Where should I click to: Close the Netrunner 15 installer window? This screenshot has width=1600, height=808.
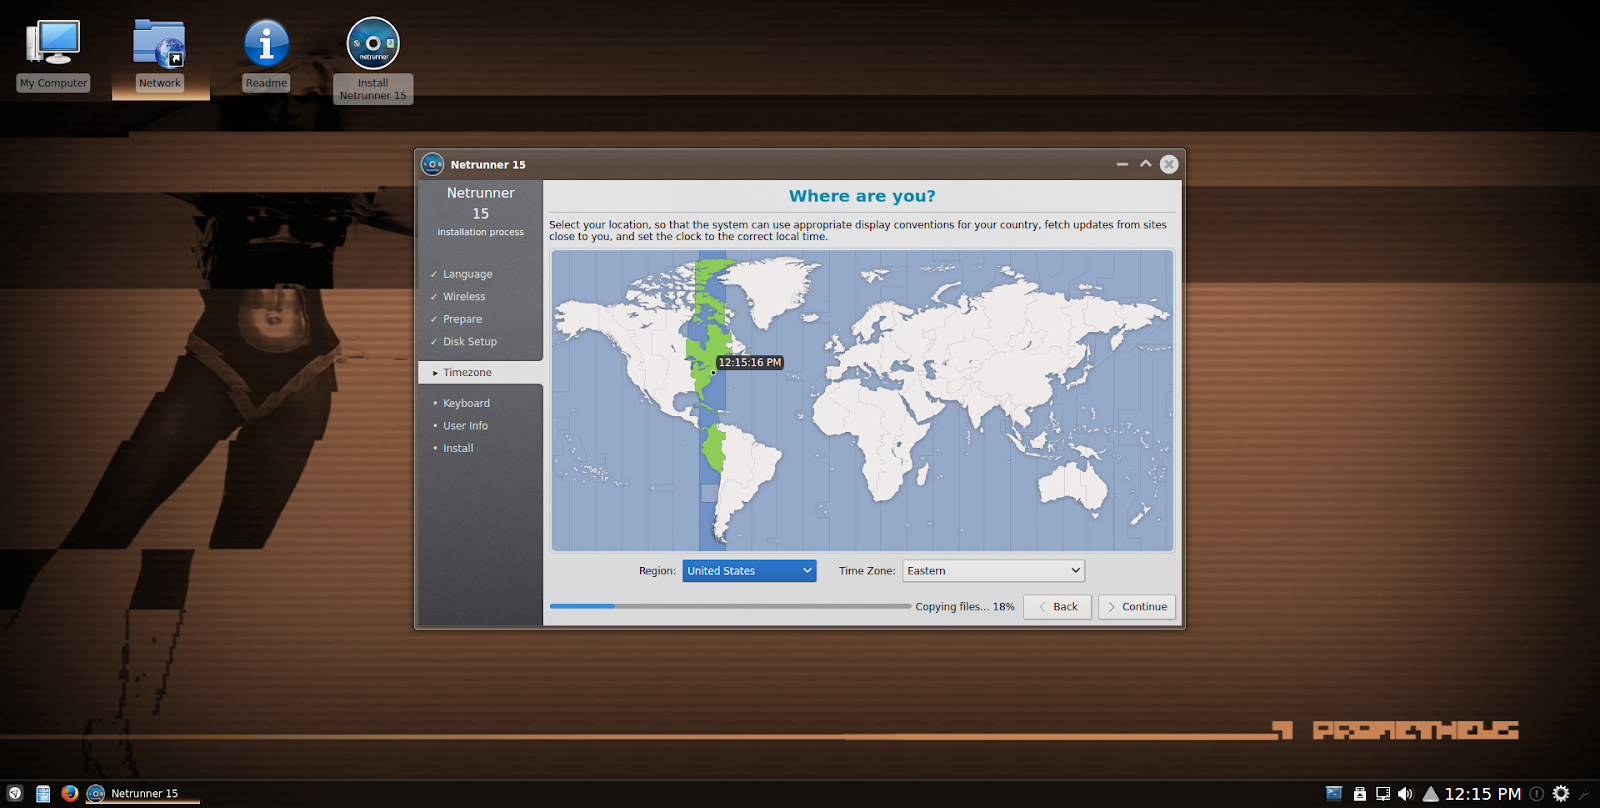click(1169, 164)
